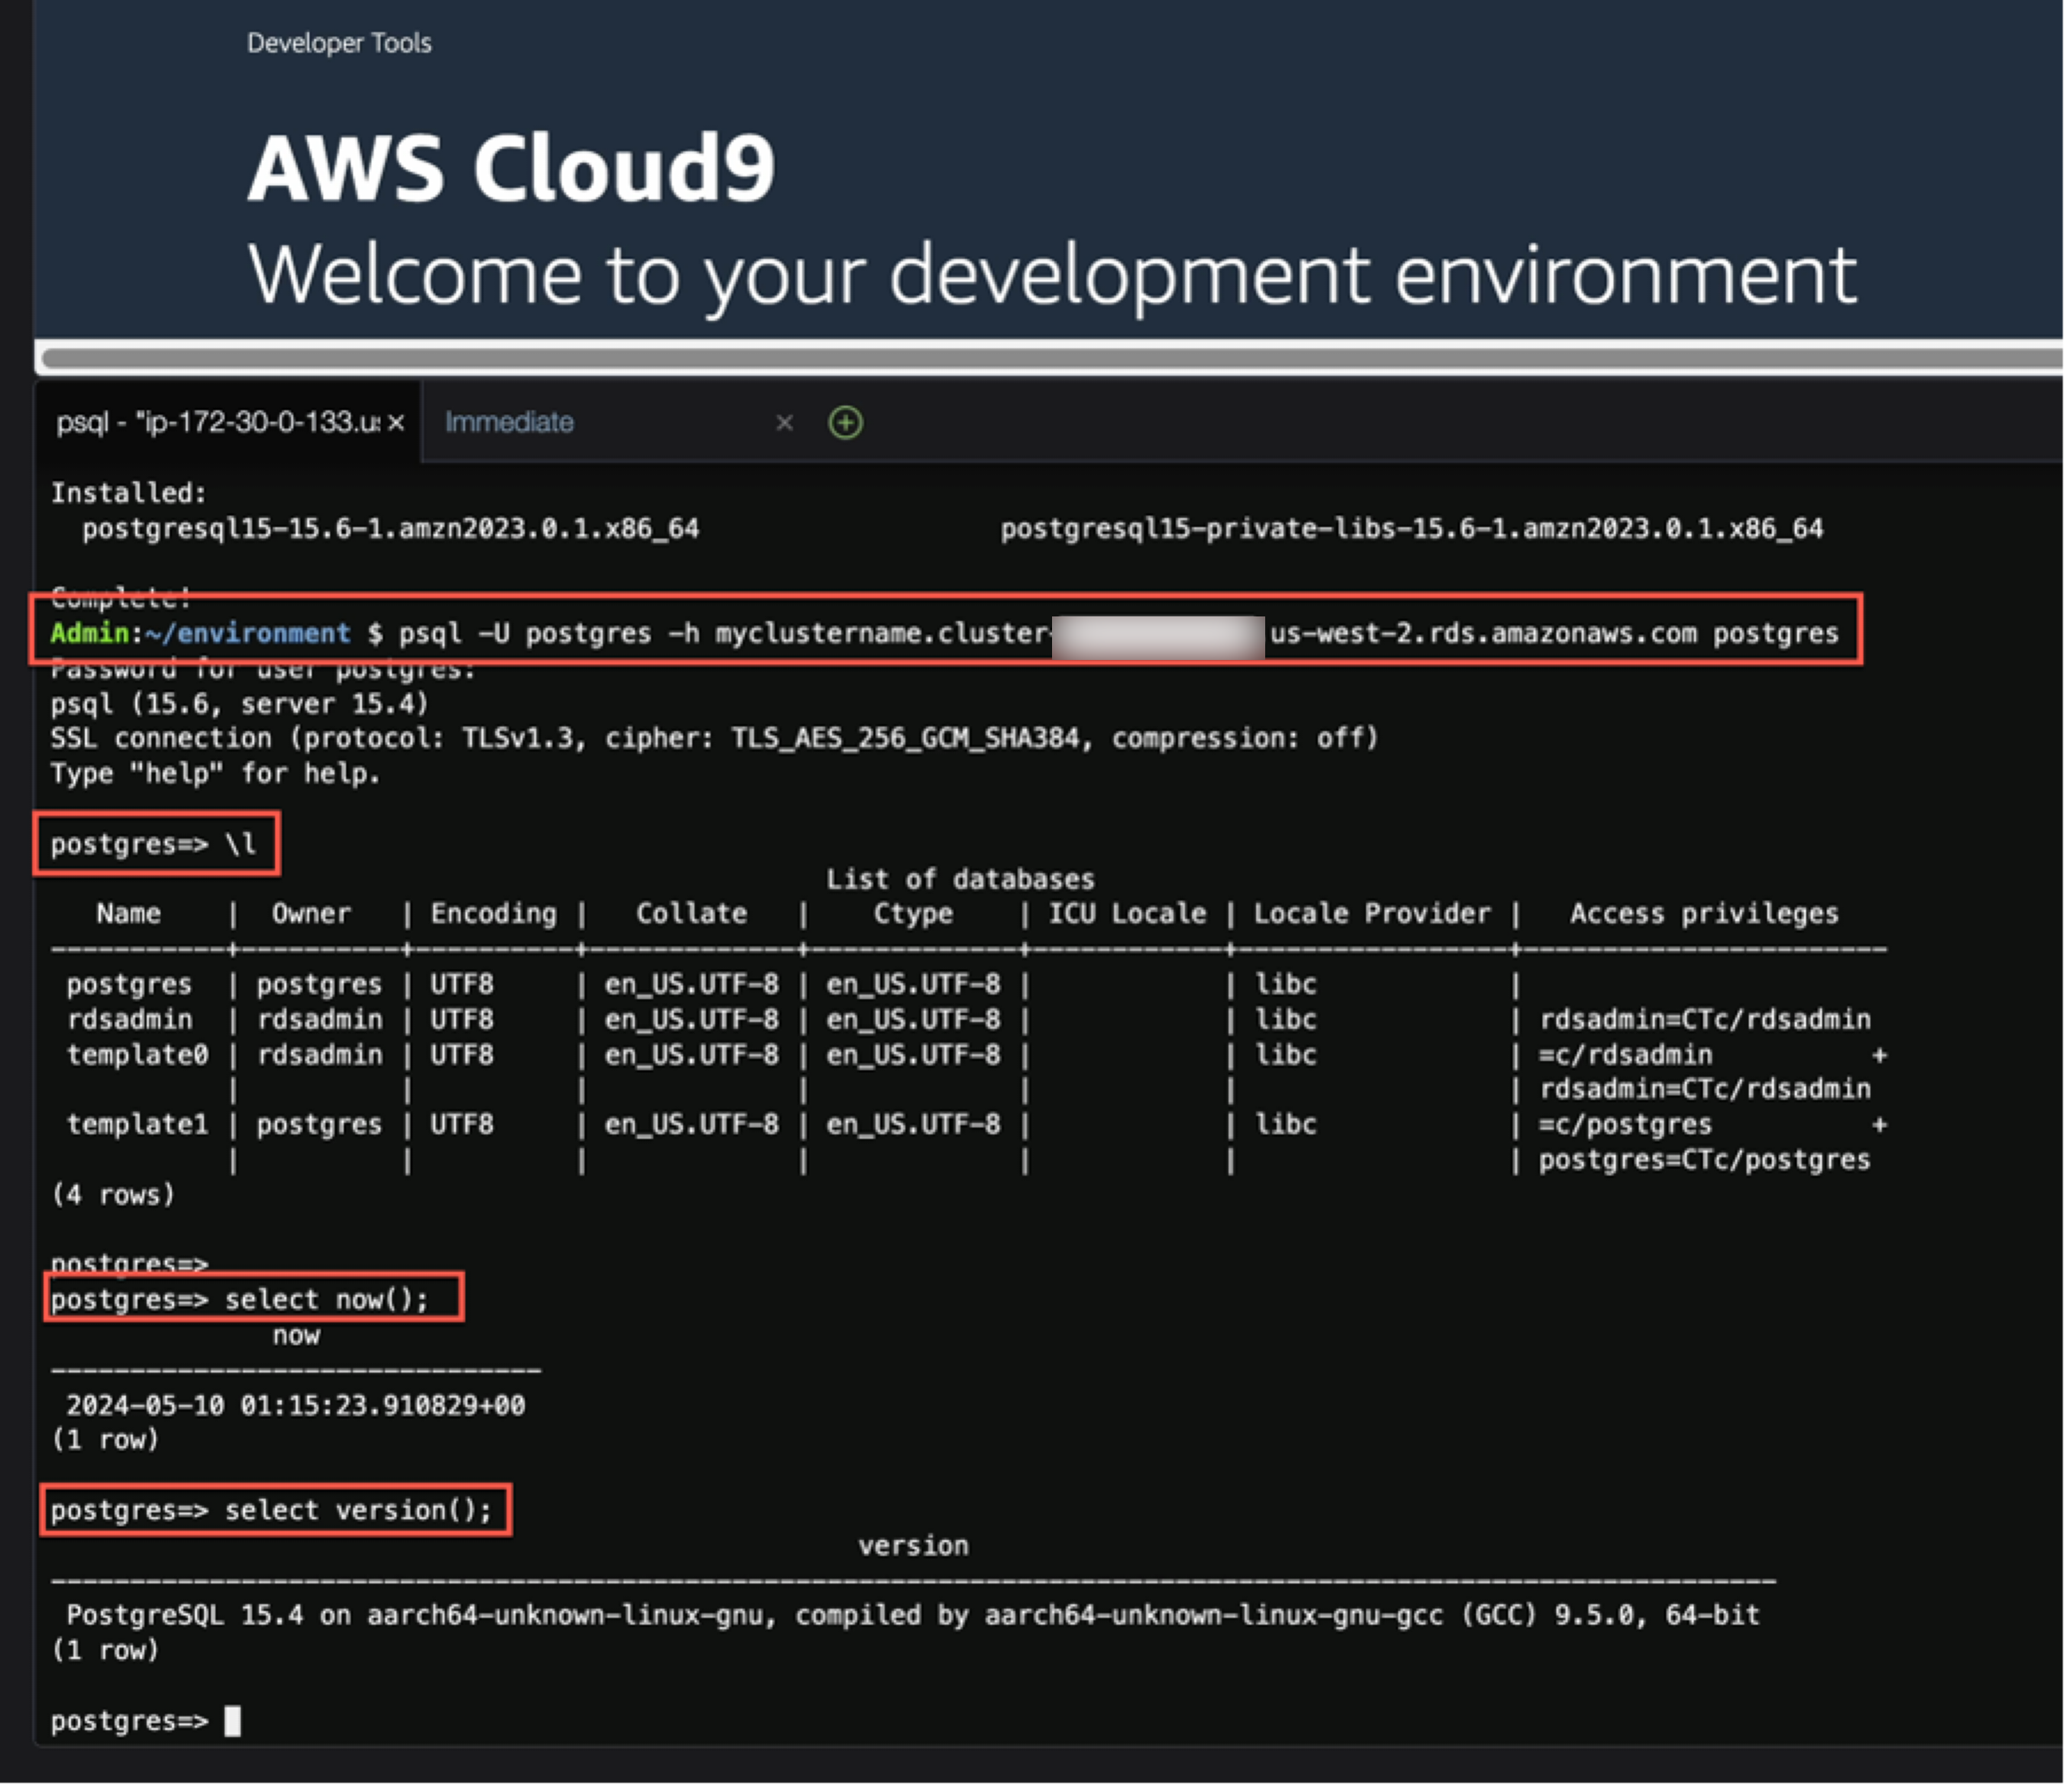This screenshot has width=2072, height=1792.
Task: Click the 'Type "help" for help.' line
Action: coord(216,774)
